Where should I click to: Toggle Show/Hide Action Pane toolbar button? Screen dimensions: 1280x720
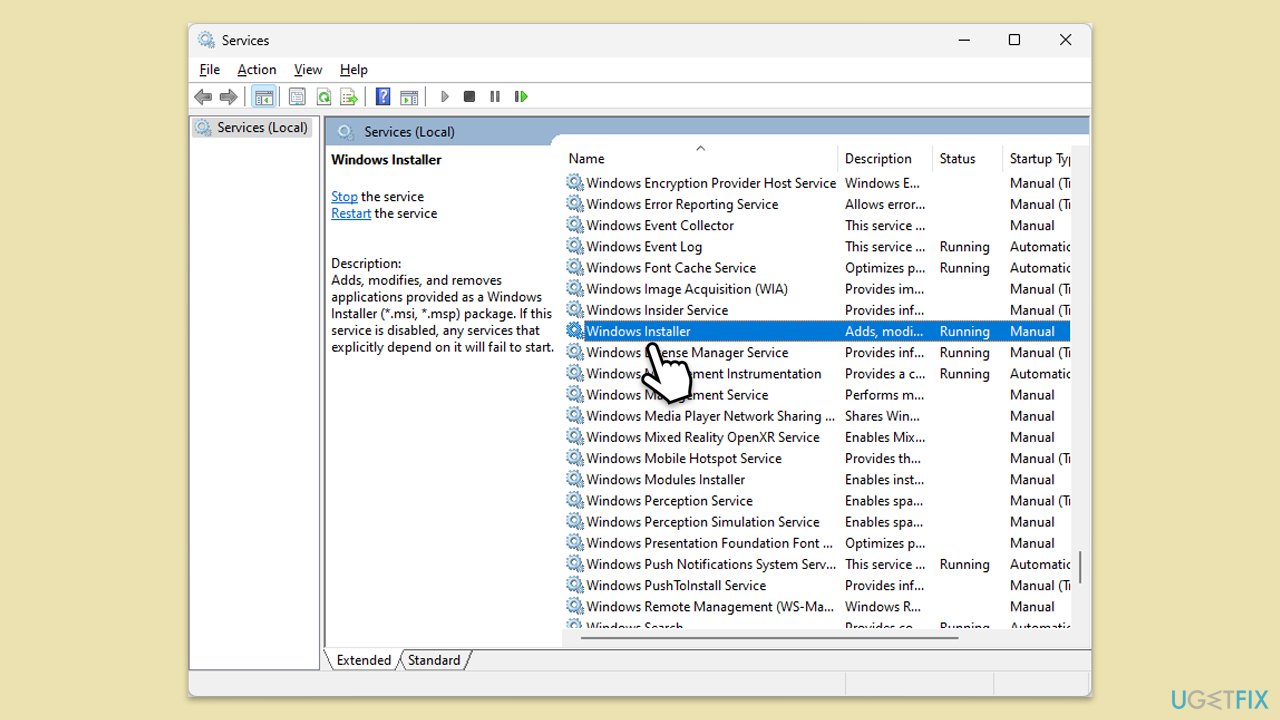[409, 97]
